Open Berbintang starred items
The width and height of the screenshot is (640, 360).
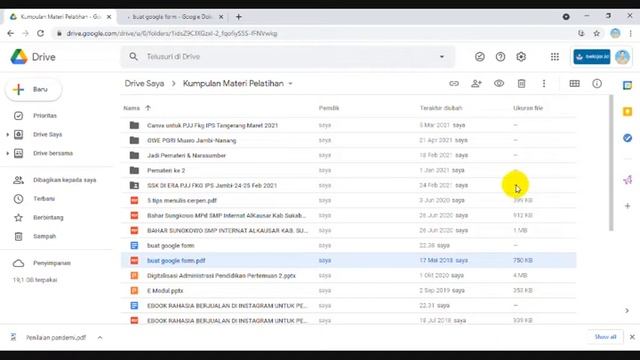pos(48,218)
